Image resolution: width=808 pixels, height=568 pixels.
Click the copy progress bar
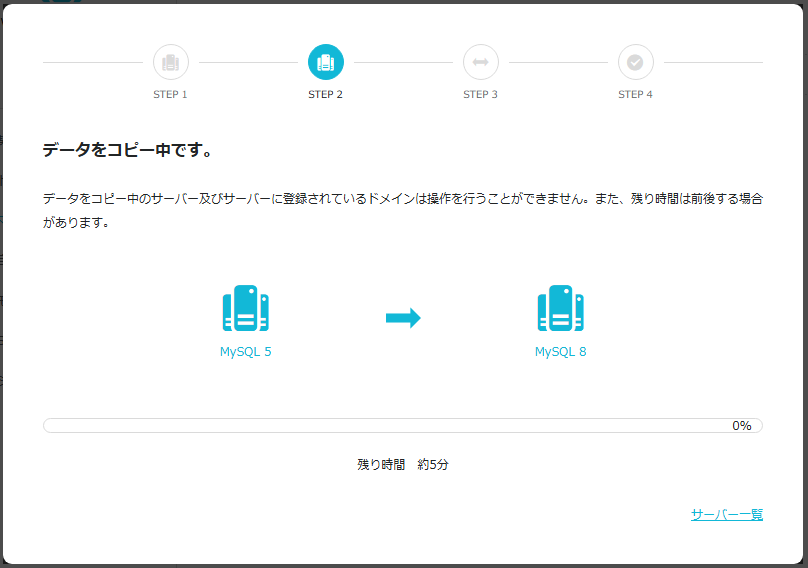click(403, 426)
